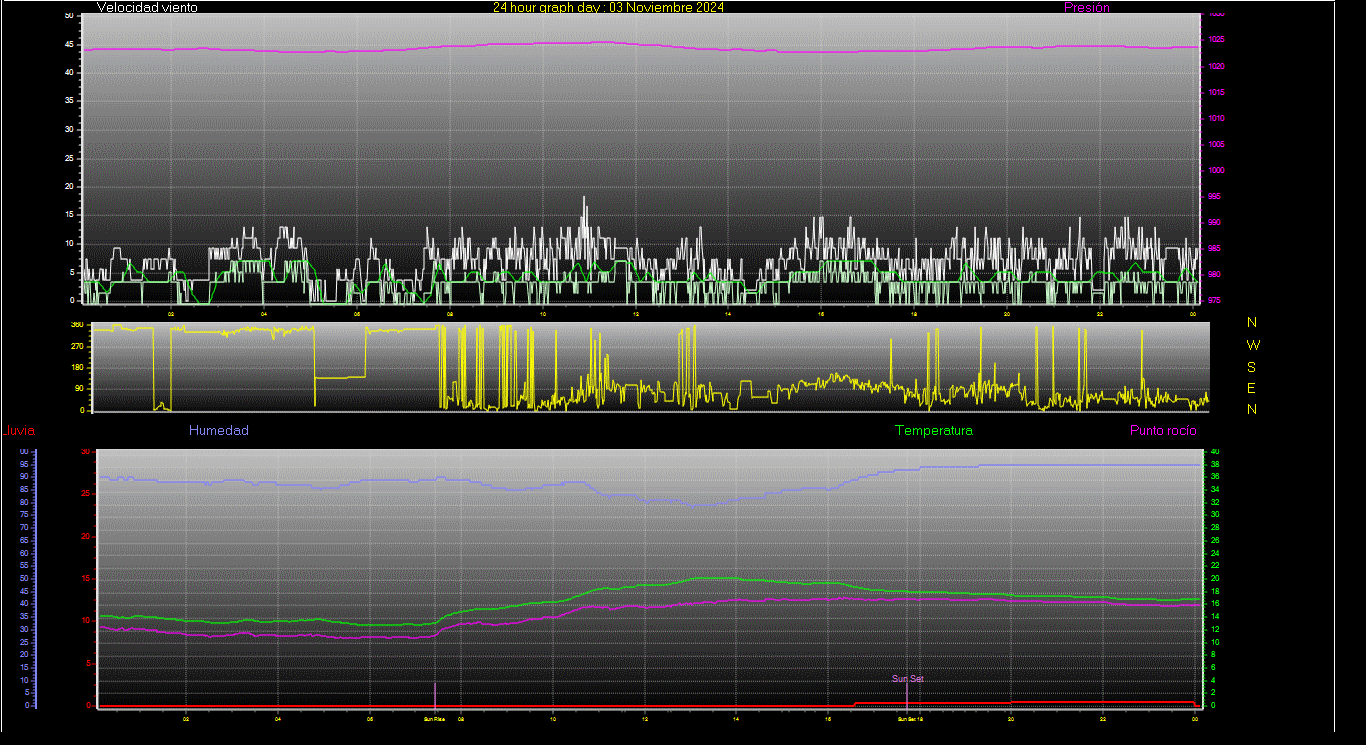
Task: Click the '990' pressure axis value
Action: pos(1214,222)
